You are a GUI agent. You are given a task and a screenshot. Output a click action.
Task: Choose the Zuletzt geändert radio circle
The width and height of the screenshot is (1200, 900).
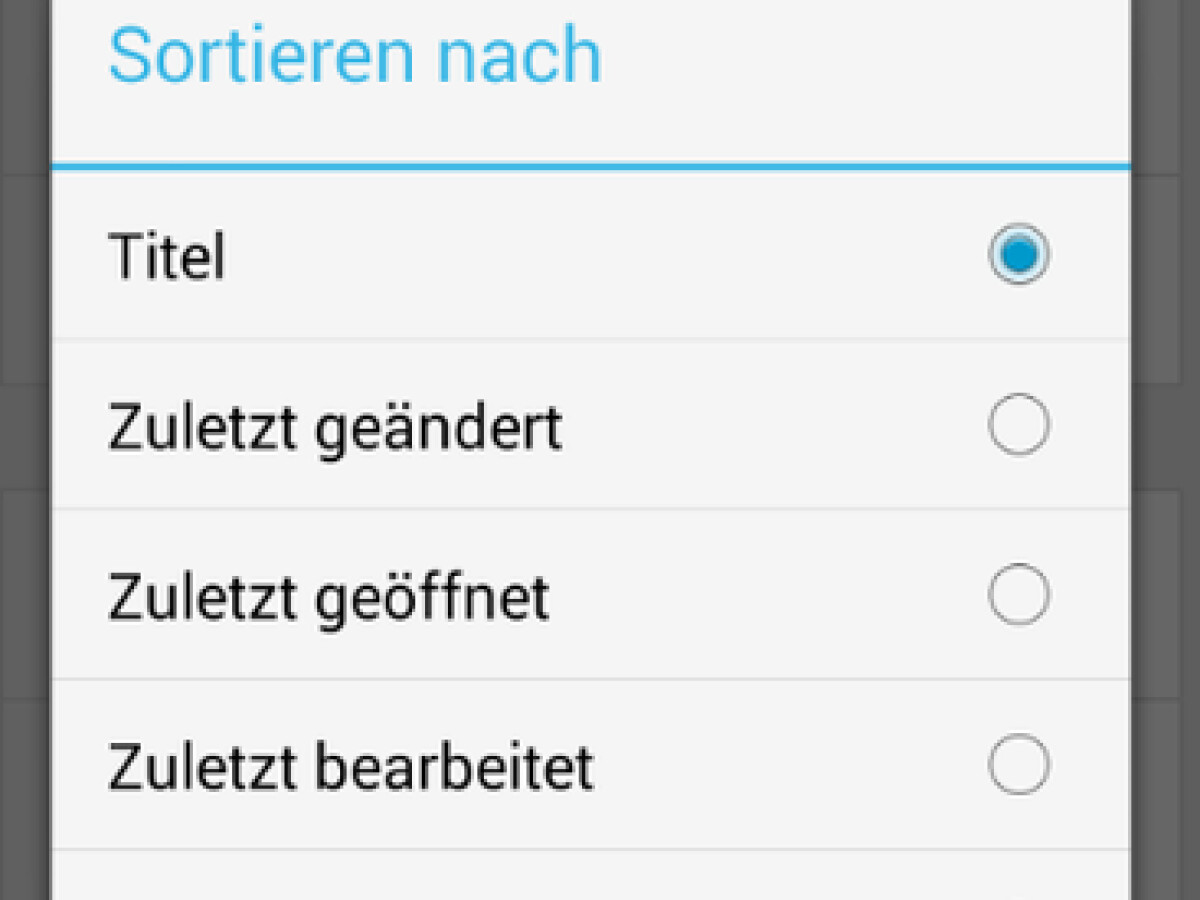click(x=1019, y=425)
